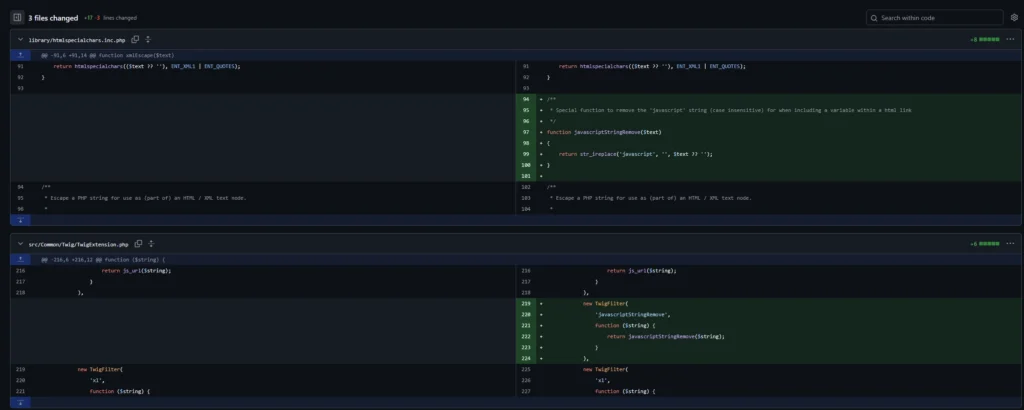Toggle the file tree sidebar panel icon
The width and height of the screenshot is (1024, 410).
18,18
